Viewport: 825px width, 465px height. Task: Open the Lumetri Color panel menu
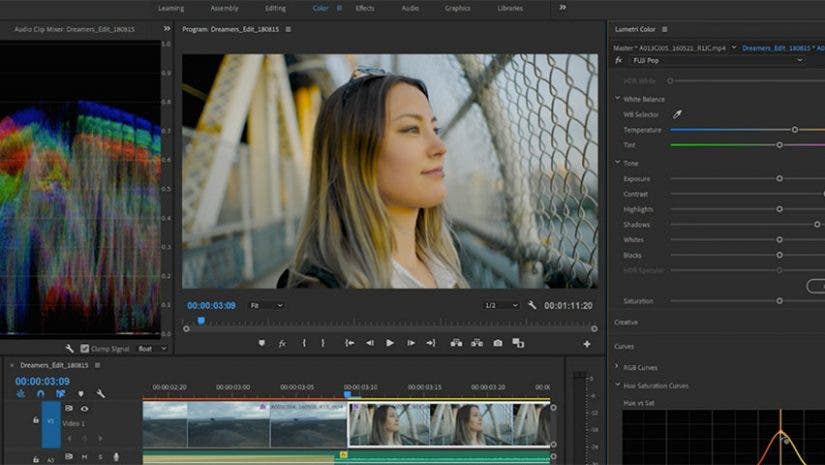665,29
